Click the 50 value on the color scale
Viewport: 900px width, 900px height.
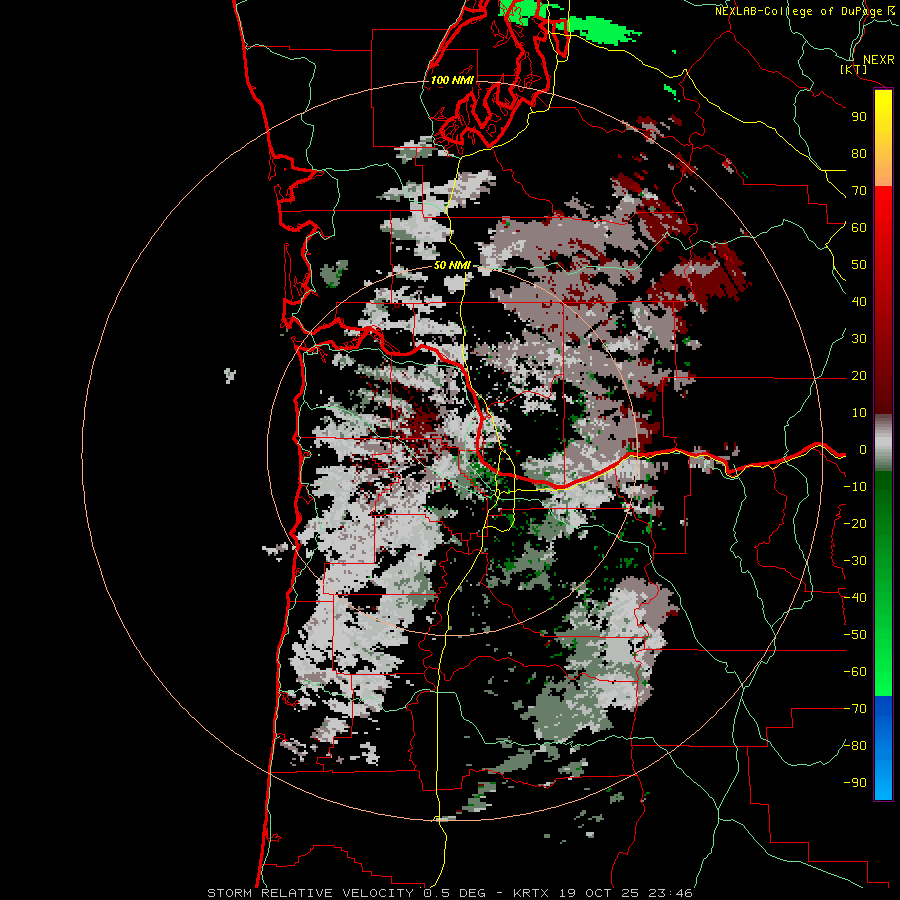coord(859,265)
